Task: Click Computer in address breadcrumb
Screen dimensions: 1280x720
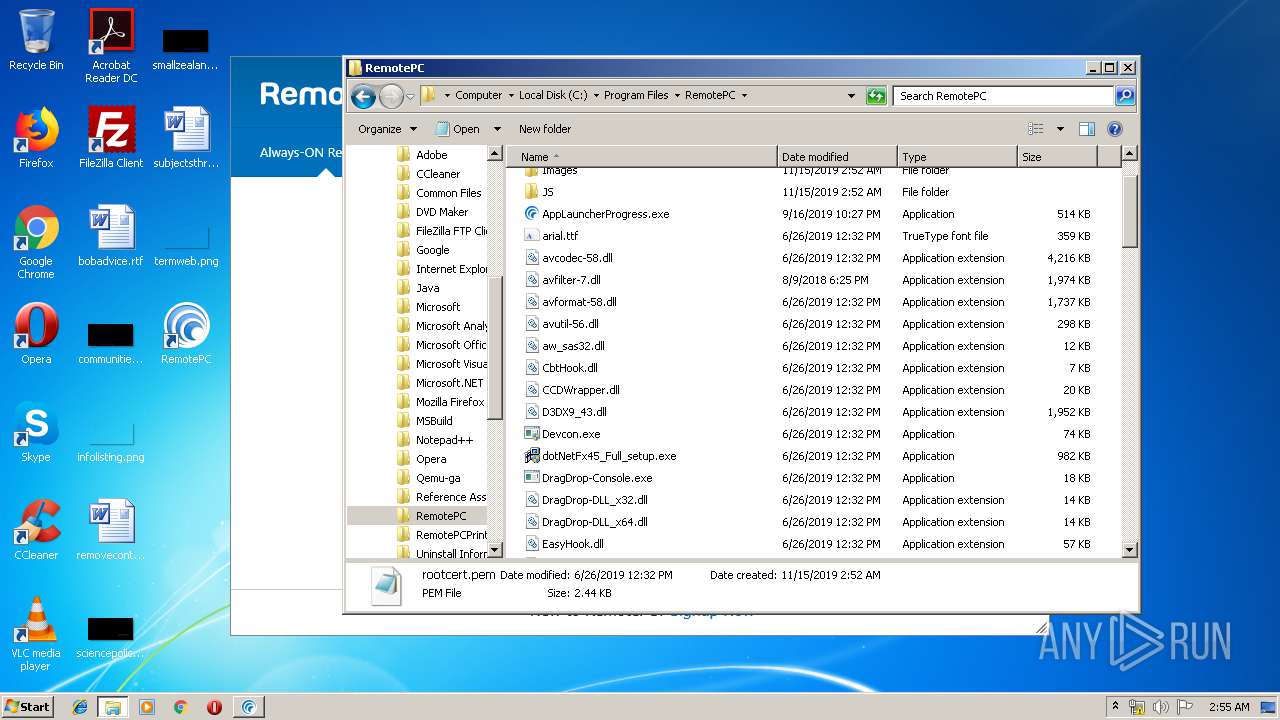Action: point(478,96)
